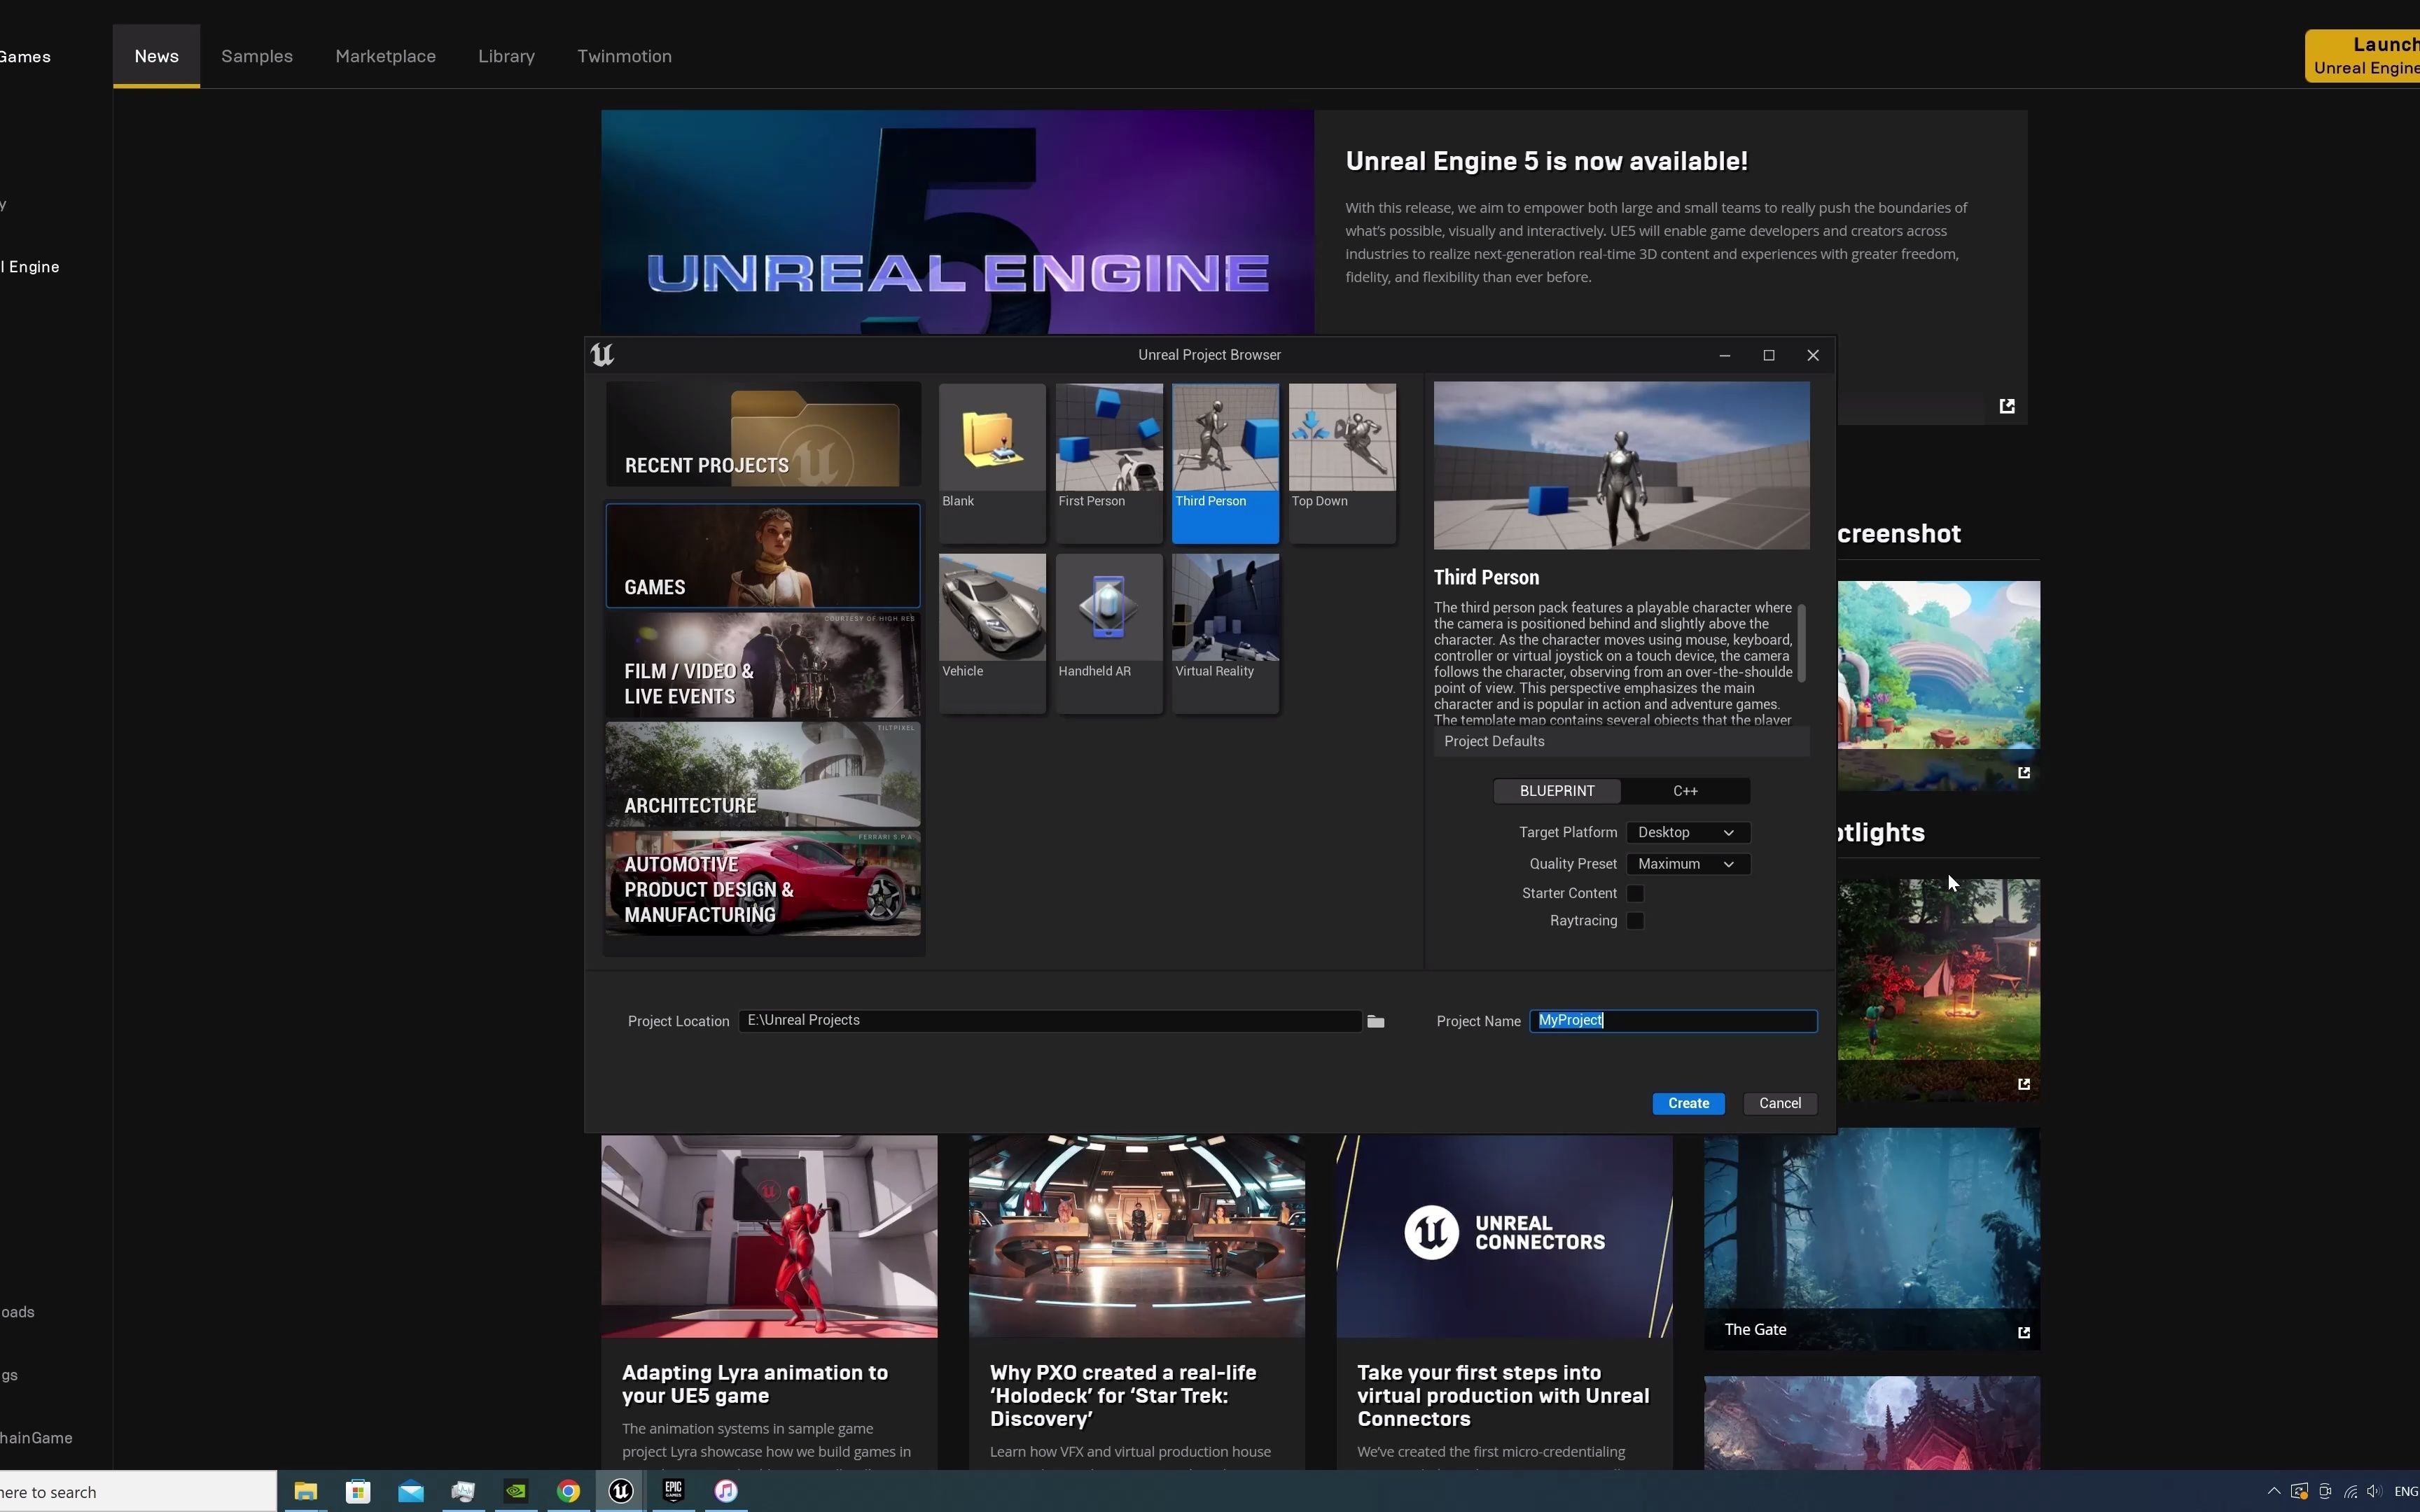The image size is (2420, 1512).
Task: Click the Unreal Engine sidebar item
Action: (30, 267)
